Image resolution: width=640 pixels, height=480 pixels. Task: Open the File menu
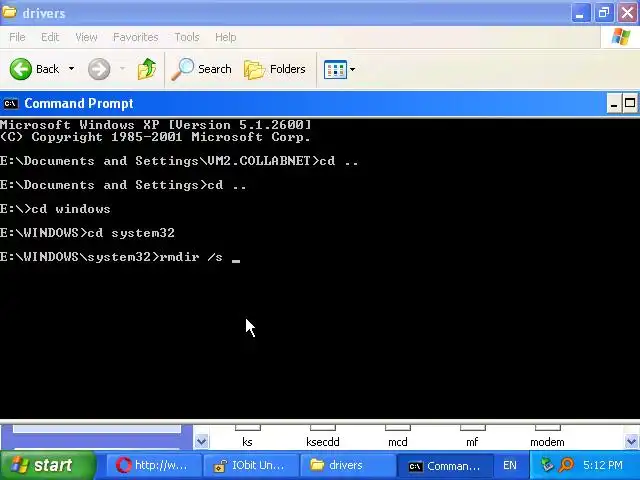[x=17, y=37]
